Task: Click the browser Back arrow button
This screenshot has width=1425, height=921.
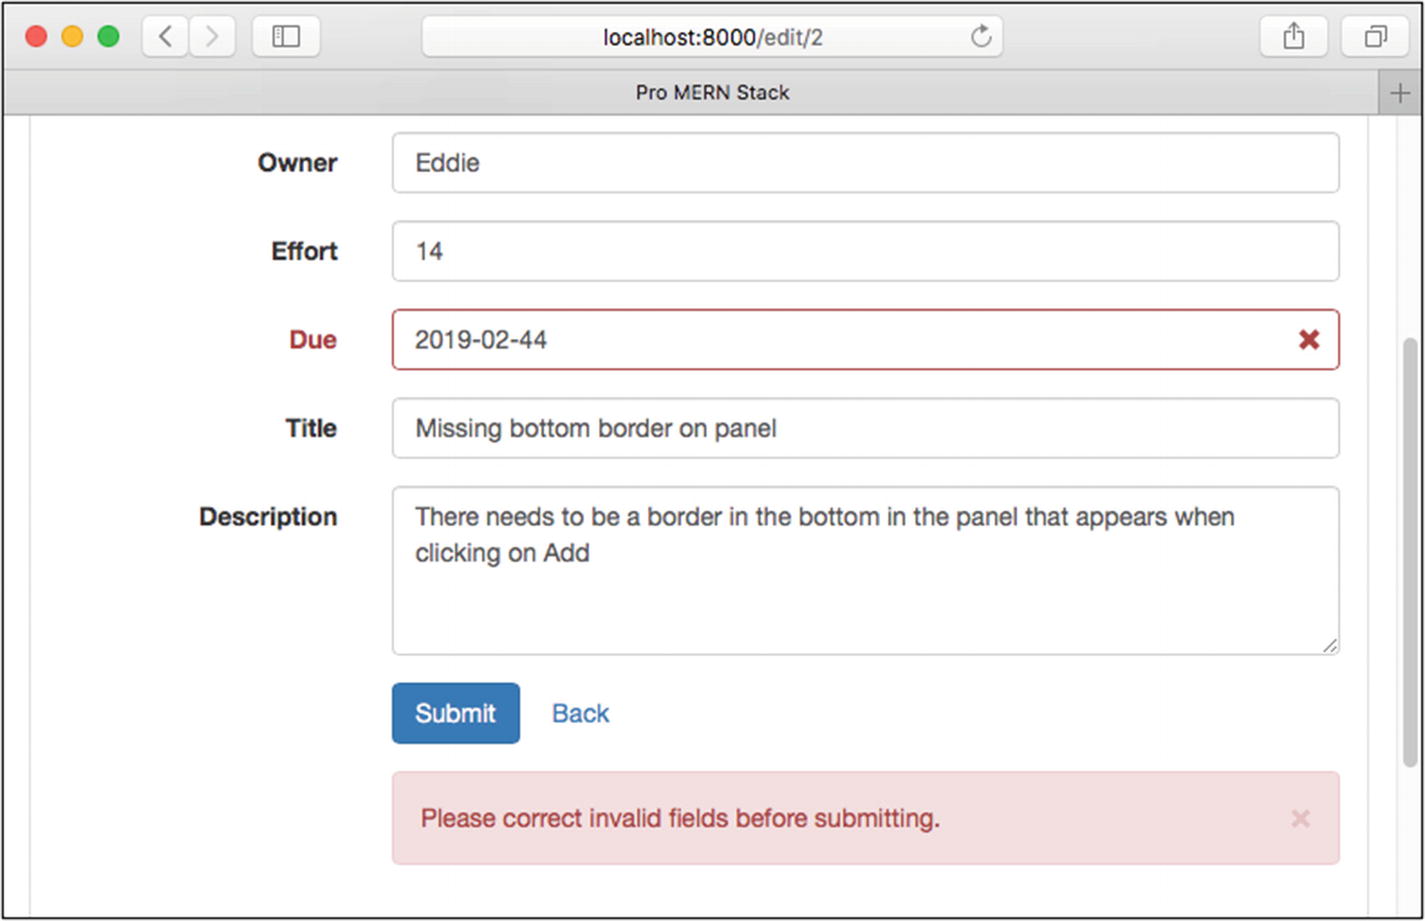Action: point(165,37)
